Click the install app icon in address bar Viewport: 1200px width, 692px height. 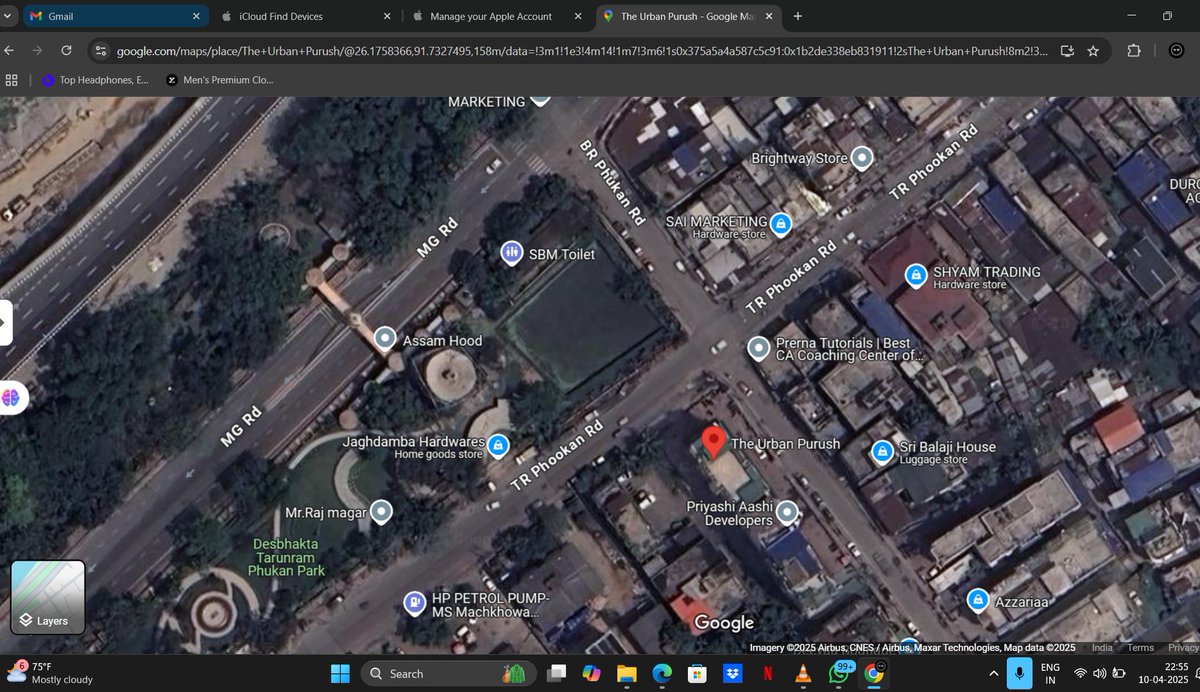(x=1067, y=51)
